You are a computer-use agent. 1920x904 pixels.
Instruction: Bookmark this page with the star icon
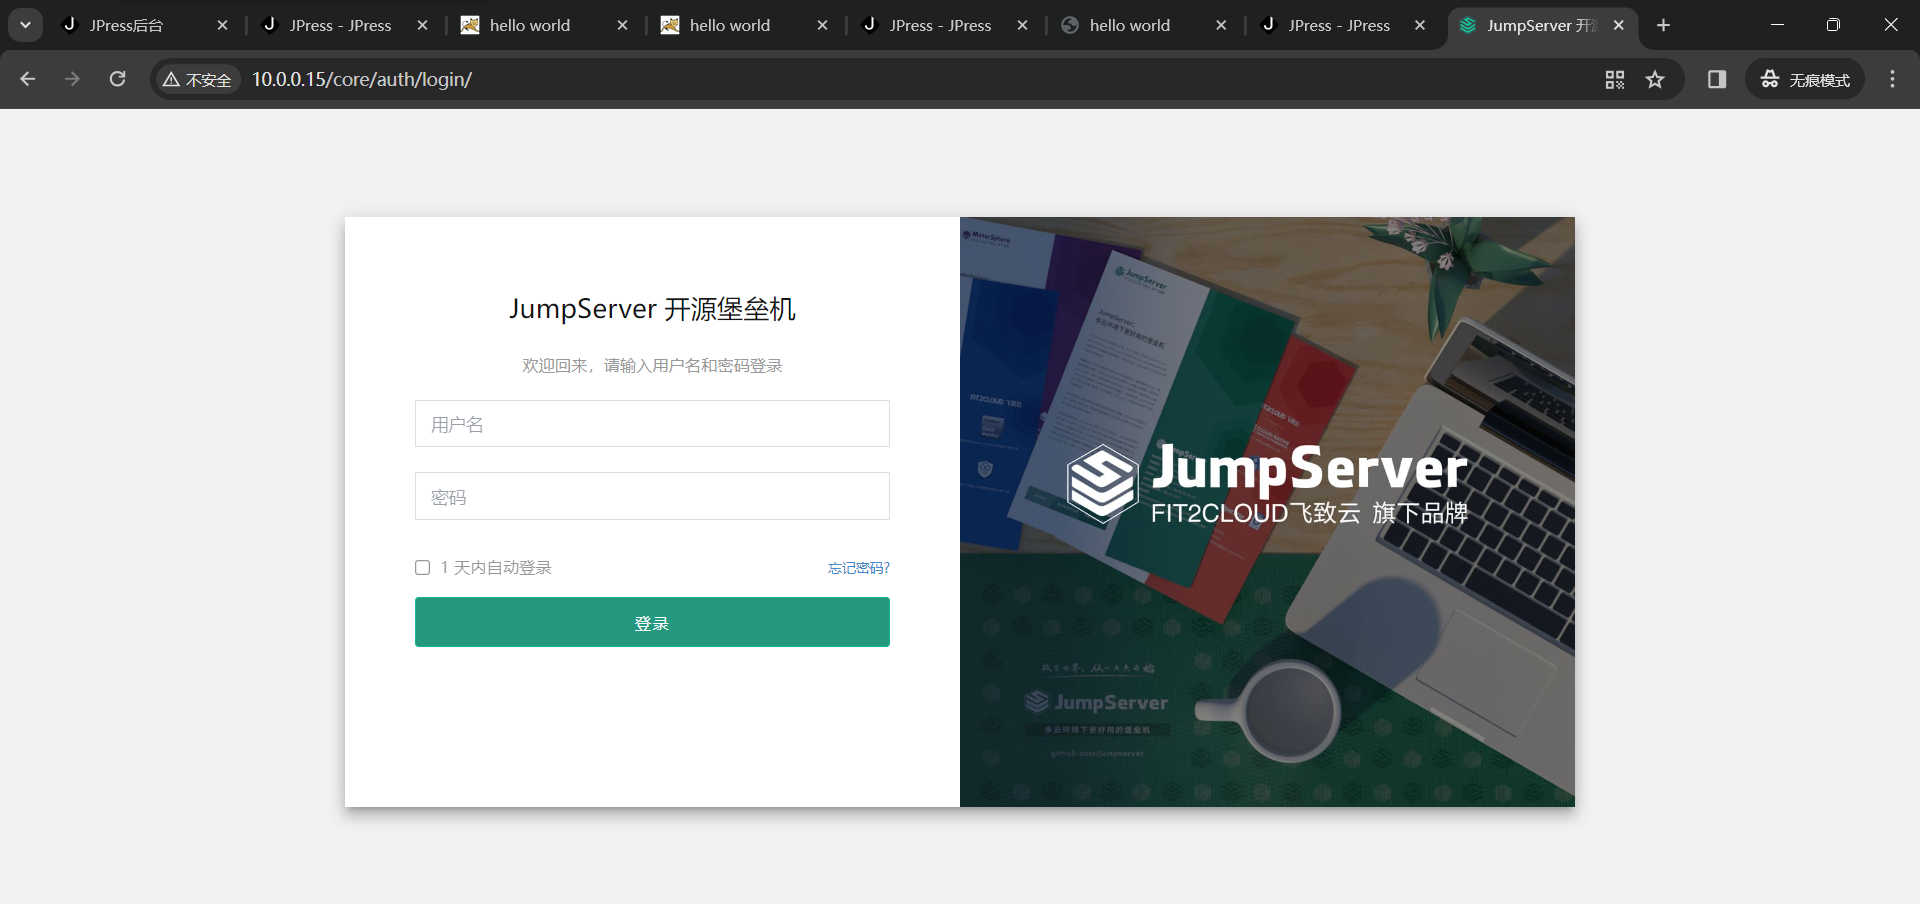[1655, 79]
